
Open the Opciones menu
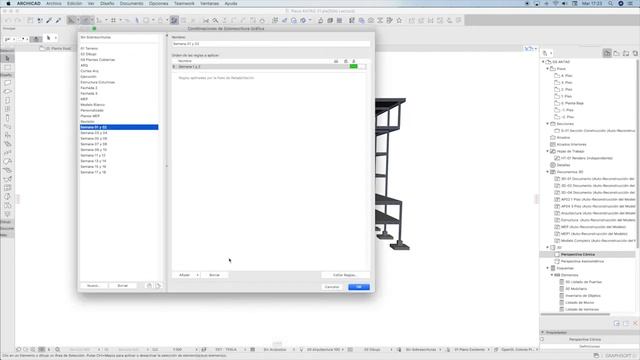click(158, 3)
